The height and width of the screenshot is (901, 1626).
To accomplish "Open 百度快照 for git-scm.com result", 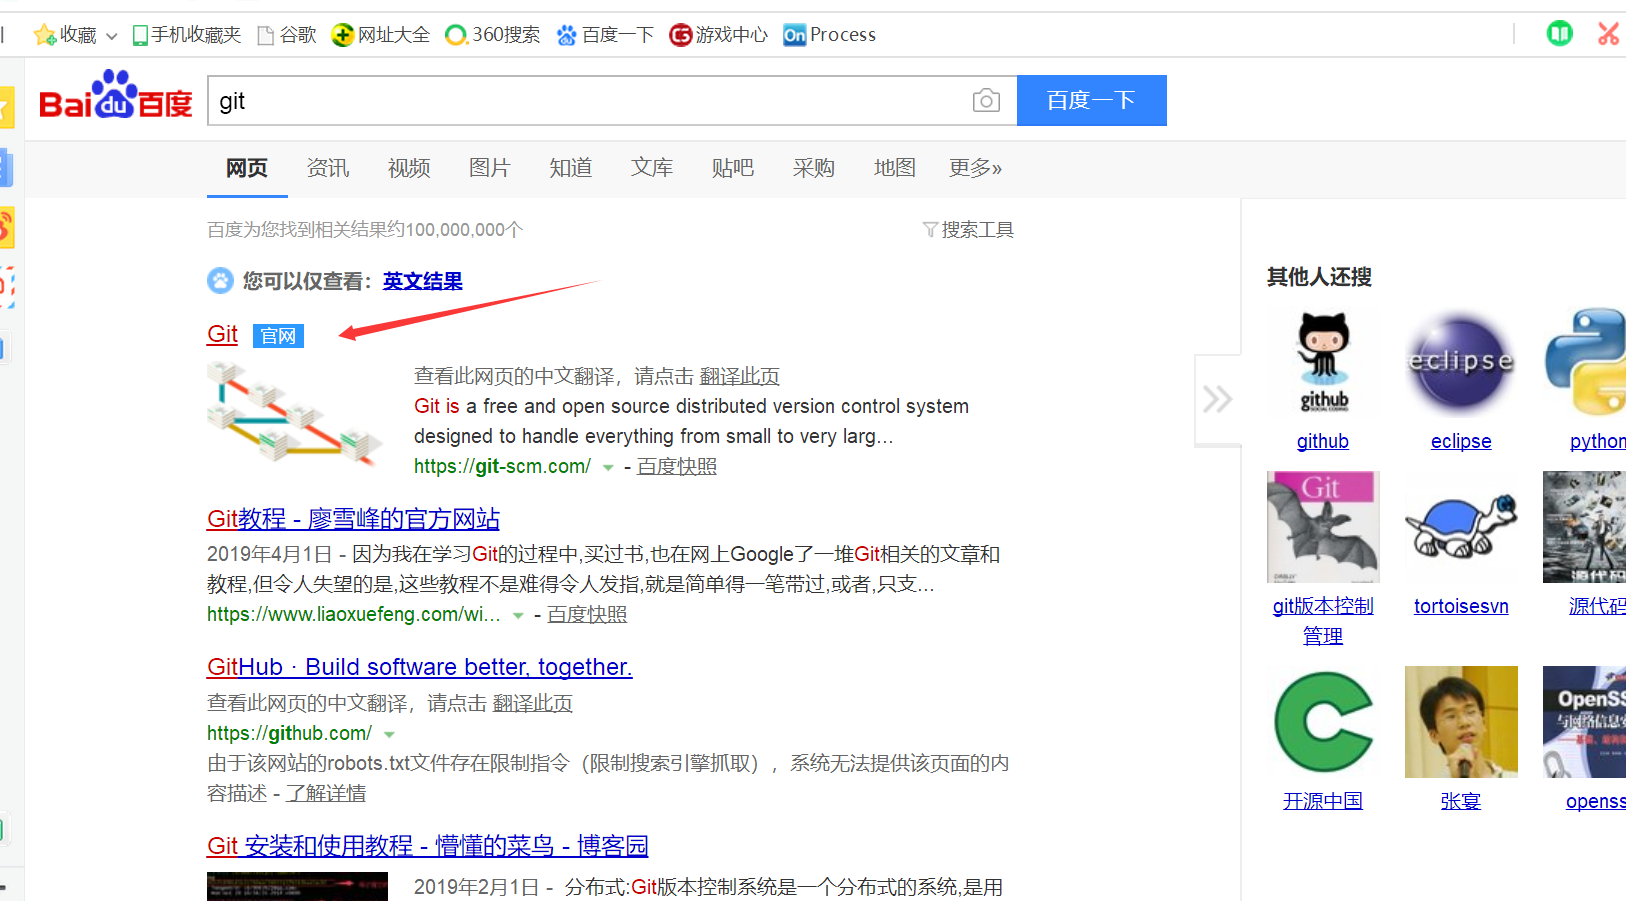I will (x=677, y=467).
